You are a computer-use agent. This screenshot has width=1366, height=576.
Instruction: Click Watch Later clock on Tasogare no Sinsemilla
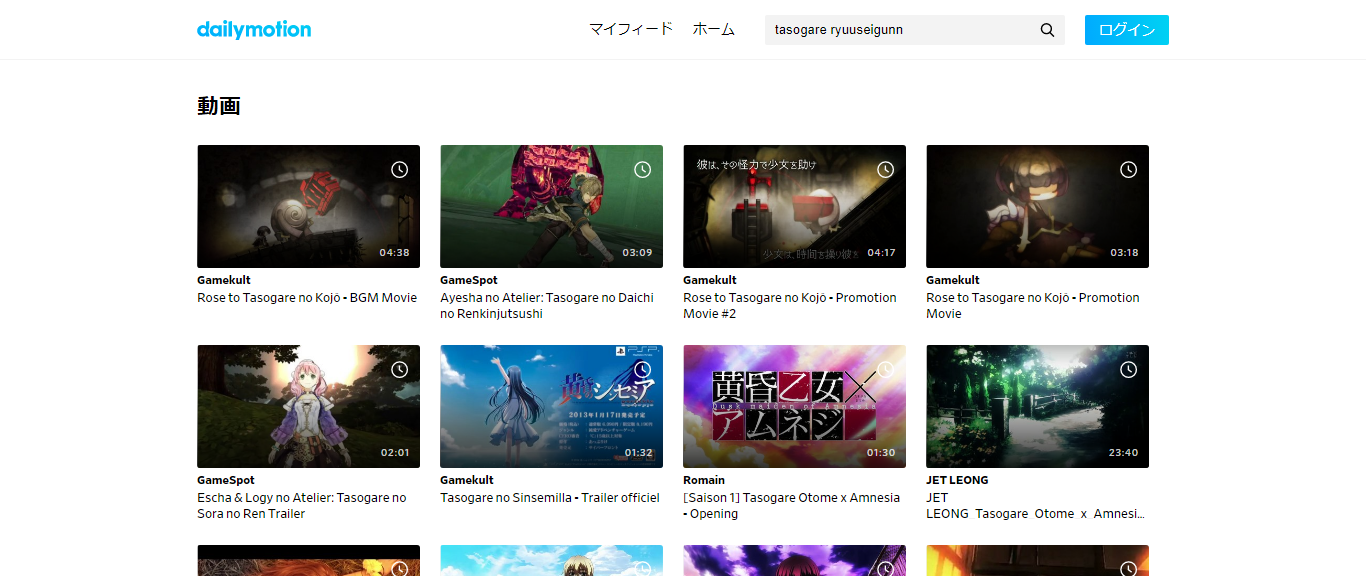click(642, 370)
